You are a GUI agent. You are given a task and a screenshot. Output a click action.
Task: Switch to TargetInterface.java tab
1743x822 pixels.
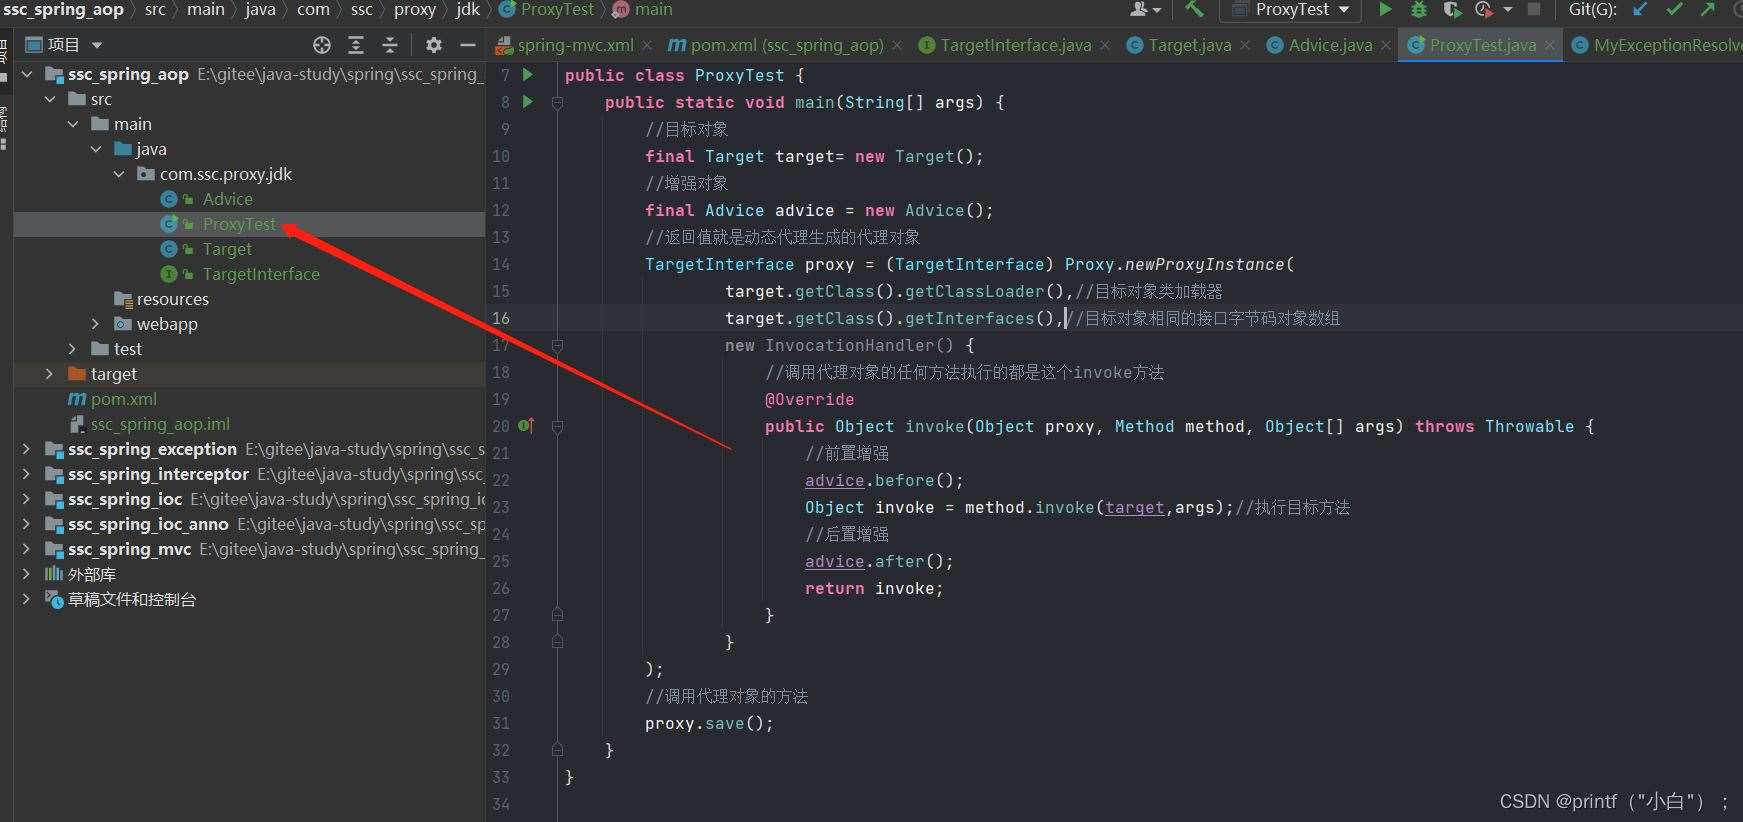coord(1015,45)
